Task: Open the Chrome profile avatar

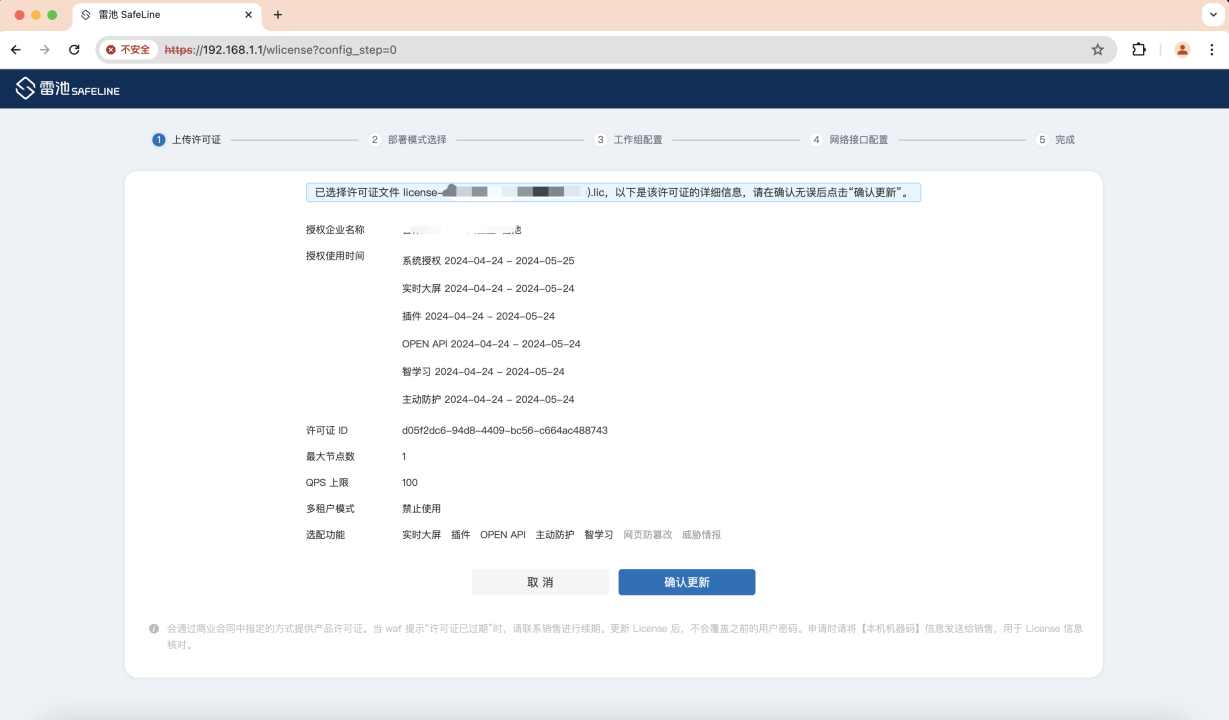Action: point(1182,50)
